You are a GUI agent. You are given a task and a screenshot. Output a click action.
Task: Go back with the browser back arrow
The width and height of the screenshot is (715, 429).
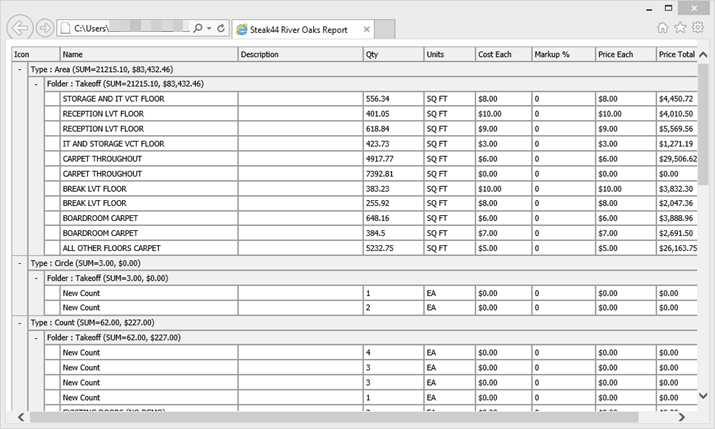(x=20, y=28)
